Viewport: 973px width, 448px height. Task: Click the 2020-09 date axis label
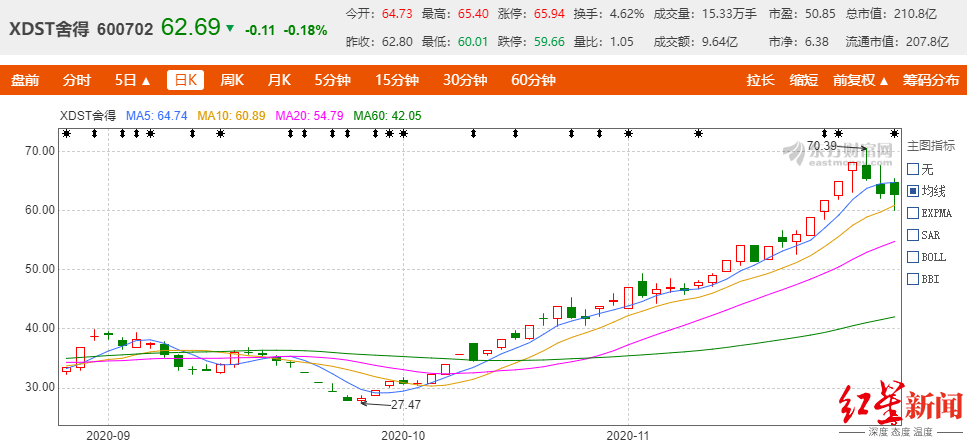click(108, 436)
